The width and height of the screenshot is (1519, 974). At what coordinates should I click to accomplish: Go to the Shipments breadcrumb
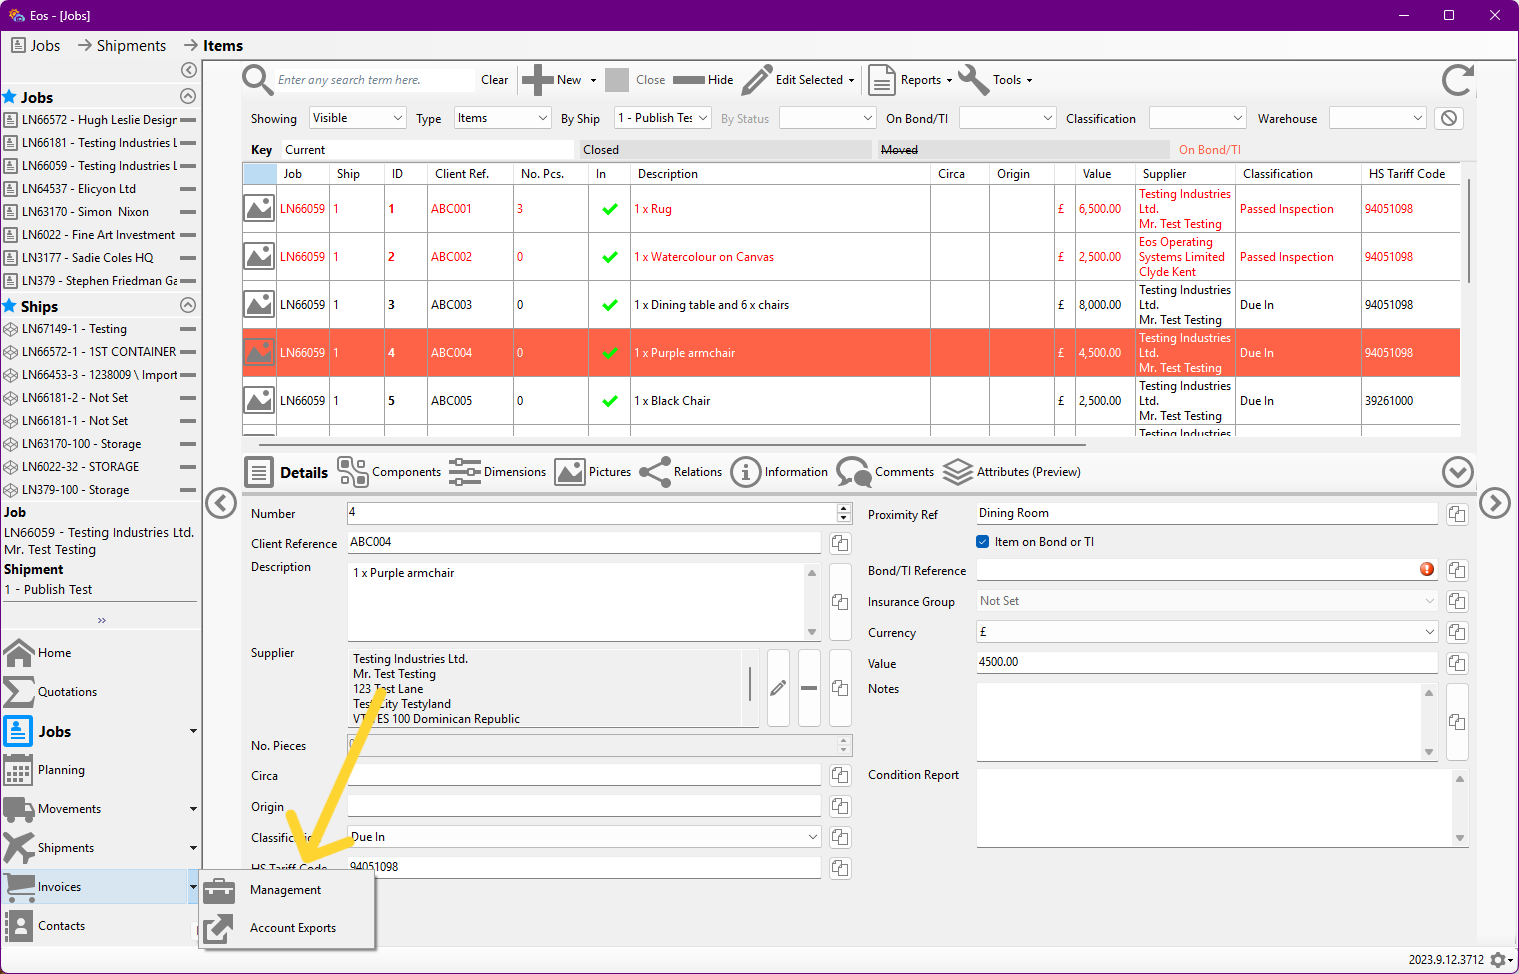pos(131,46)
